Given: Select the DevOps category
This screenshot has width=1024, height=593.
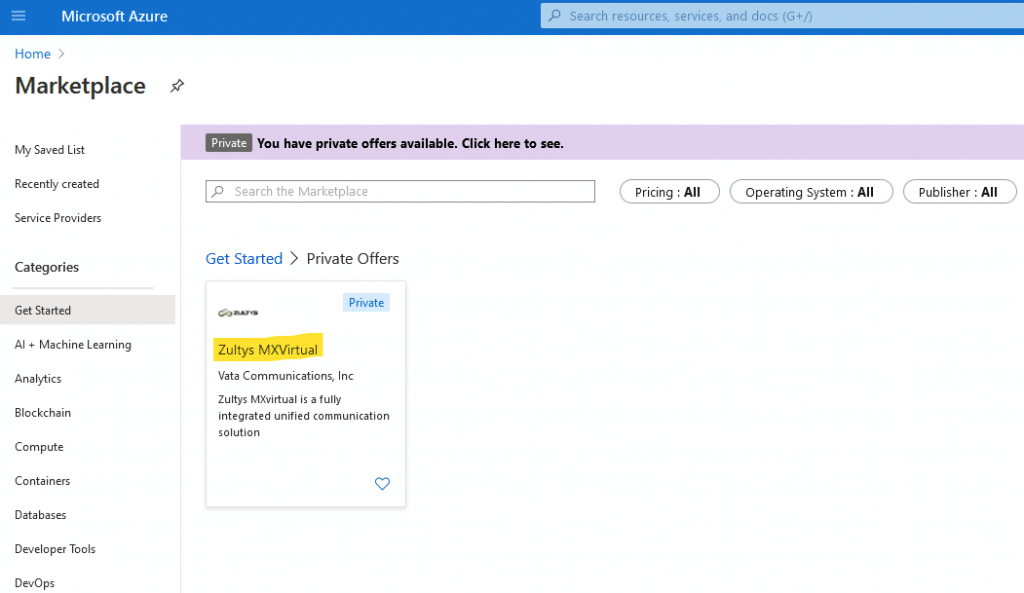Looking at the screenshot, I should pos(35,583).
